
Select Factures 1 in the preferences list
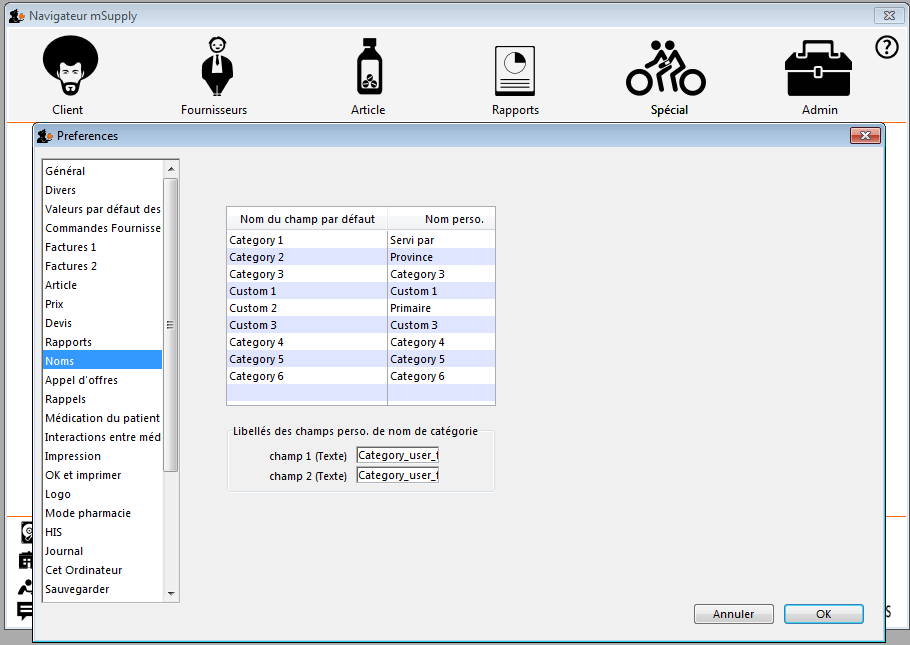coord(102,247)
